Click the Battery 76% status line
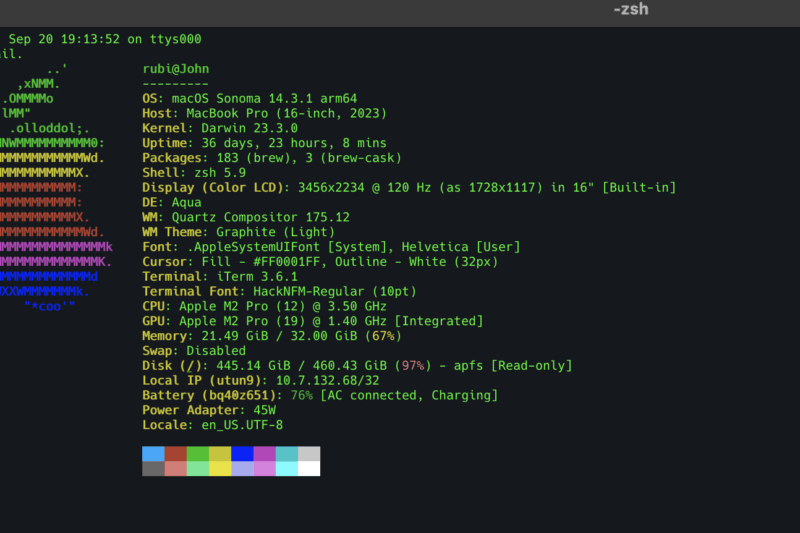 pyautogui.click(x=320, y=396)
